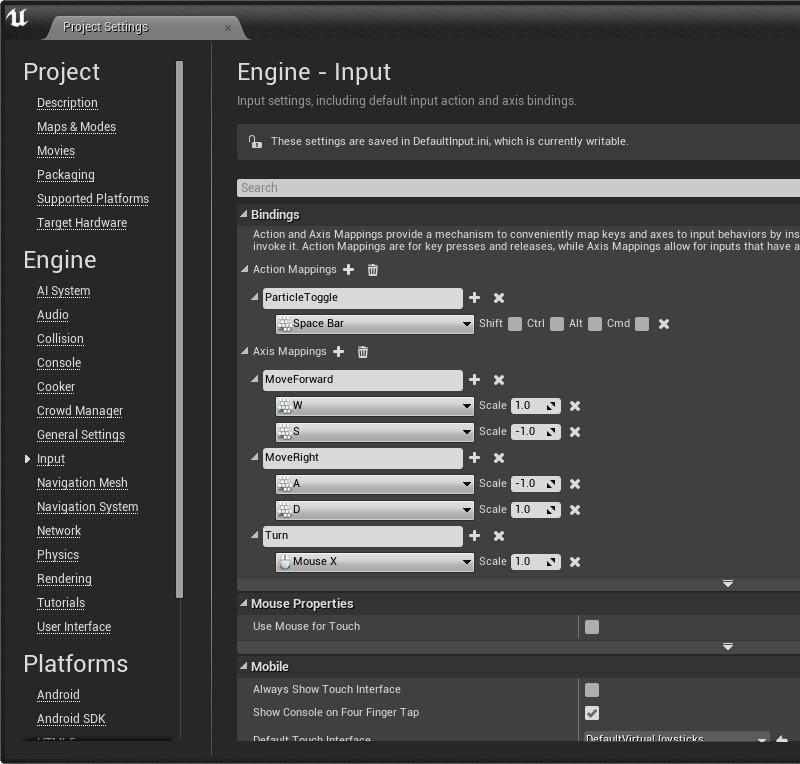
Task: Collapse the Bindings section
Action: click(244, 215)
